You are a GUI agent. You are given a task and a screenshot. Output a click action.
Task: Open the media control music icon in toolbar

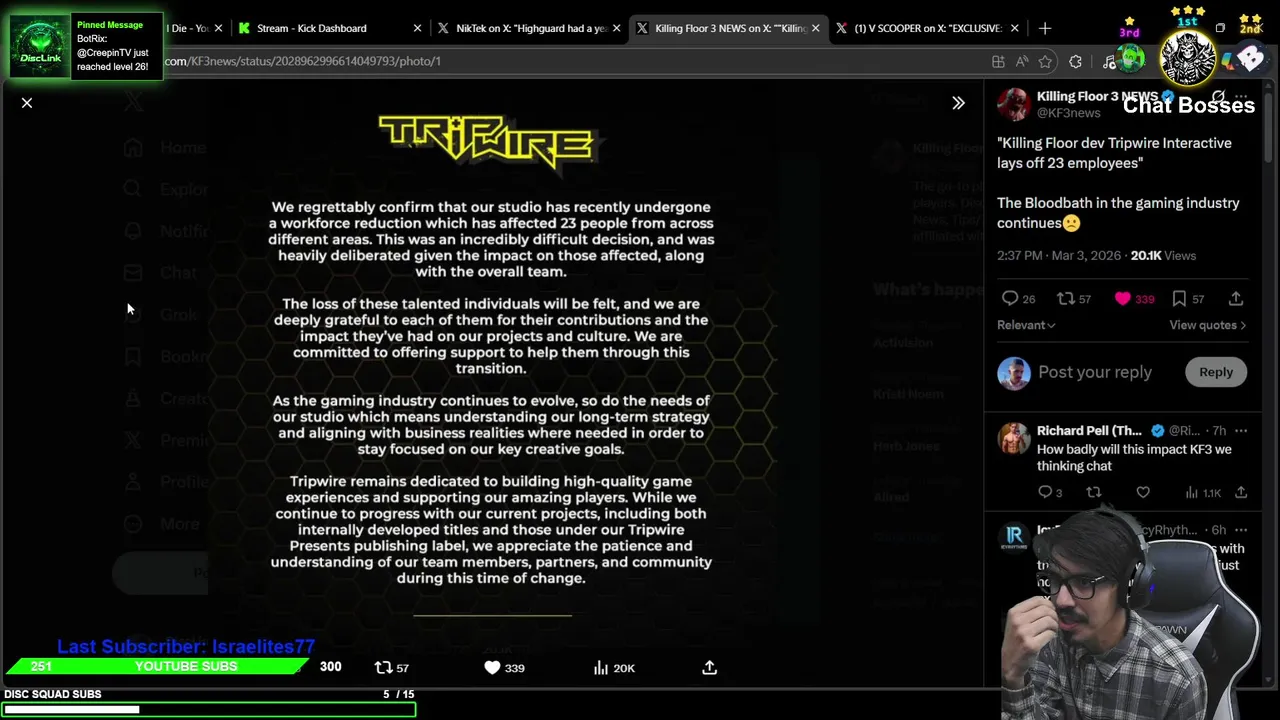1109,61
